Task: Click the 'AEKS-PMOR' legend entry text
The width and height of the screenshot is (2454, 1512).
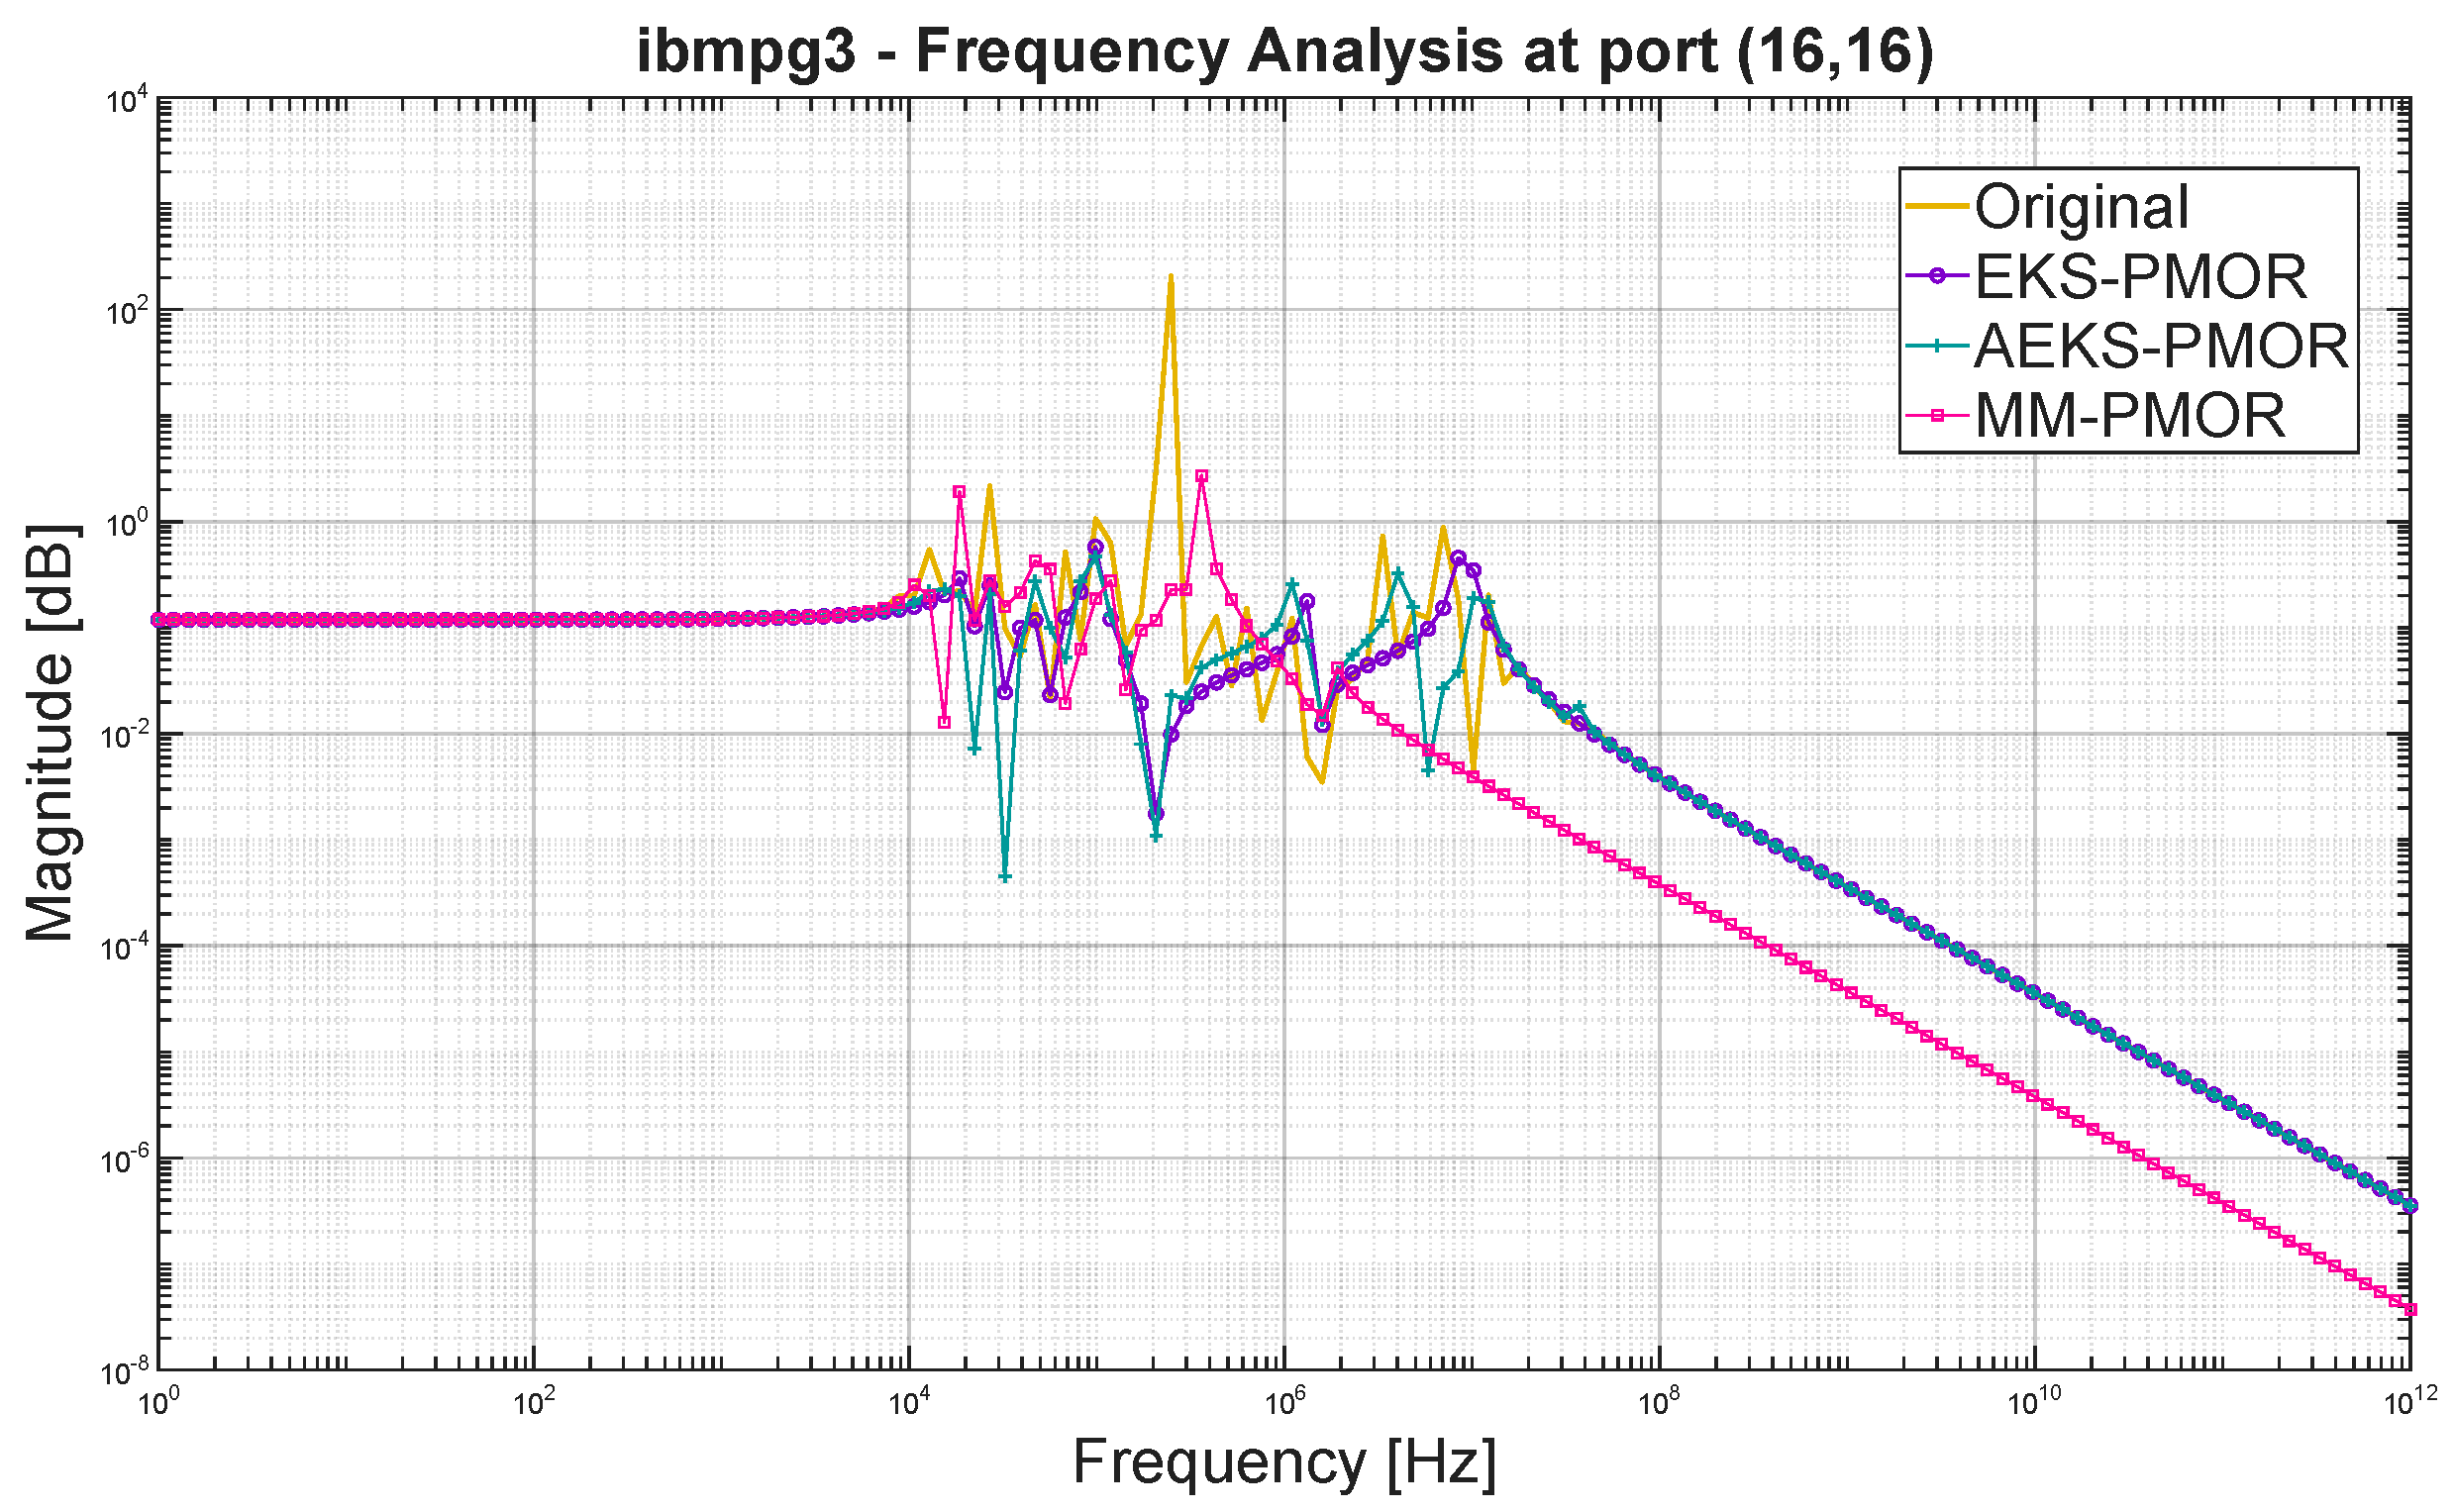Action: point(2161,345)
